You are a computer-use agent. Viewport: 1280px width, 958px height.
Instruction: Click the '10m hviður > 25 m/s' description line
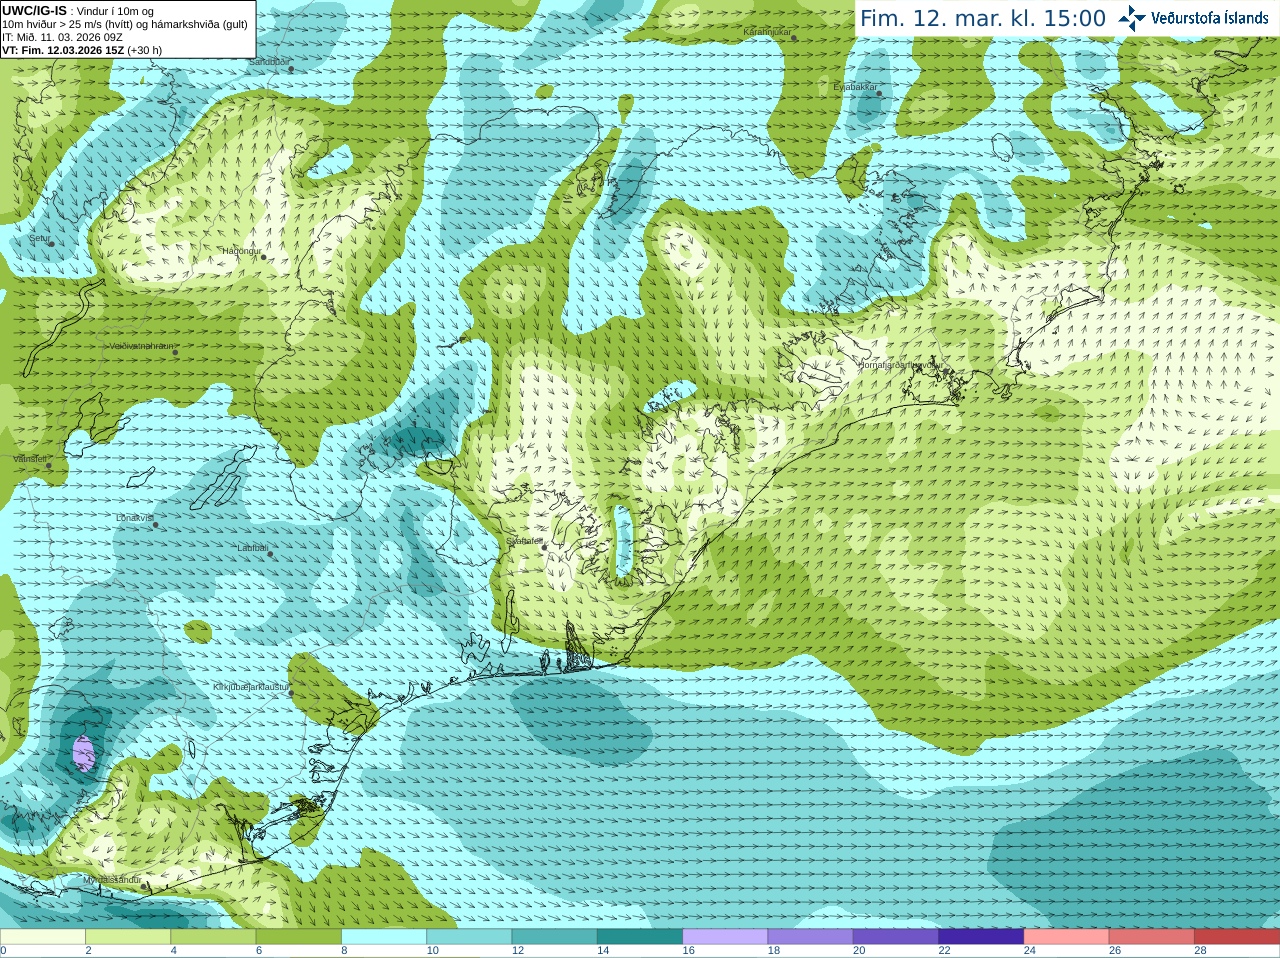click(x=125, y=24)
